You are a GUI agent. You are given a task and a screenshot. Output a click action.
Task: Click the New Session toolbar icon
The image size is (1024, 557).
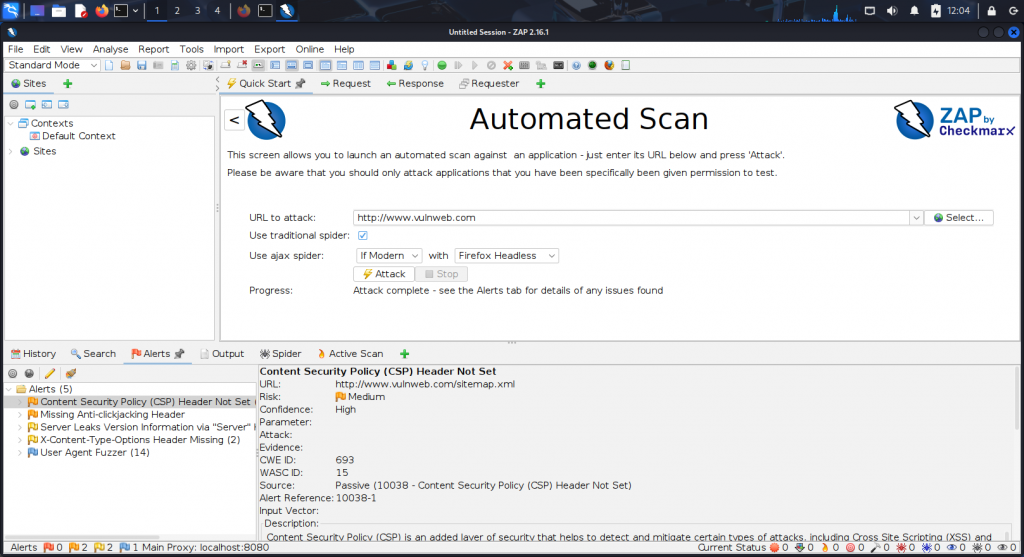[109, 65]
